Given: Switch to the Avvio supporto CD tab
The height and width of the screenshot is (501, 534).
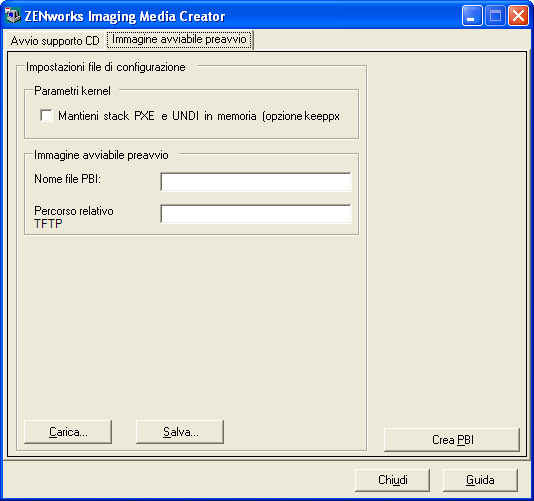Looking at the screenshot, I should 55,41.
